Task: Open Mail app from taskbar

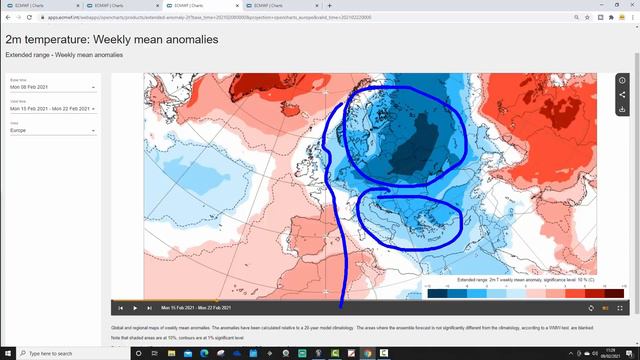Action: [188, 353]
